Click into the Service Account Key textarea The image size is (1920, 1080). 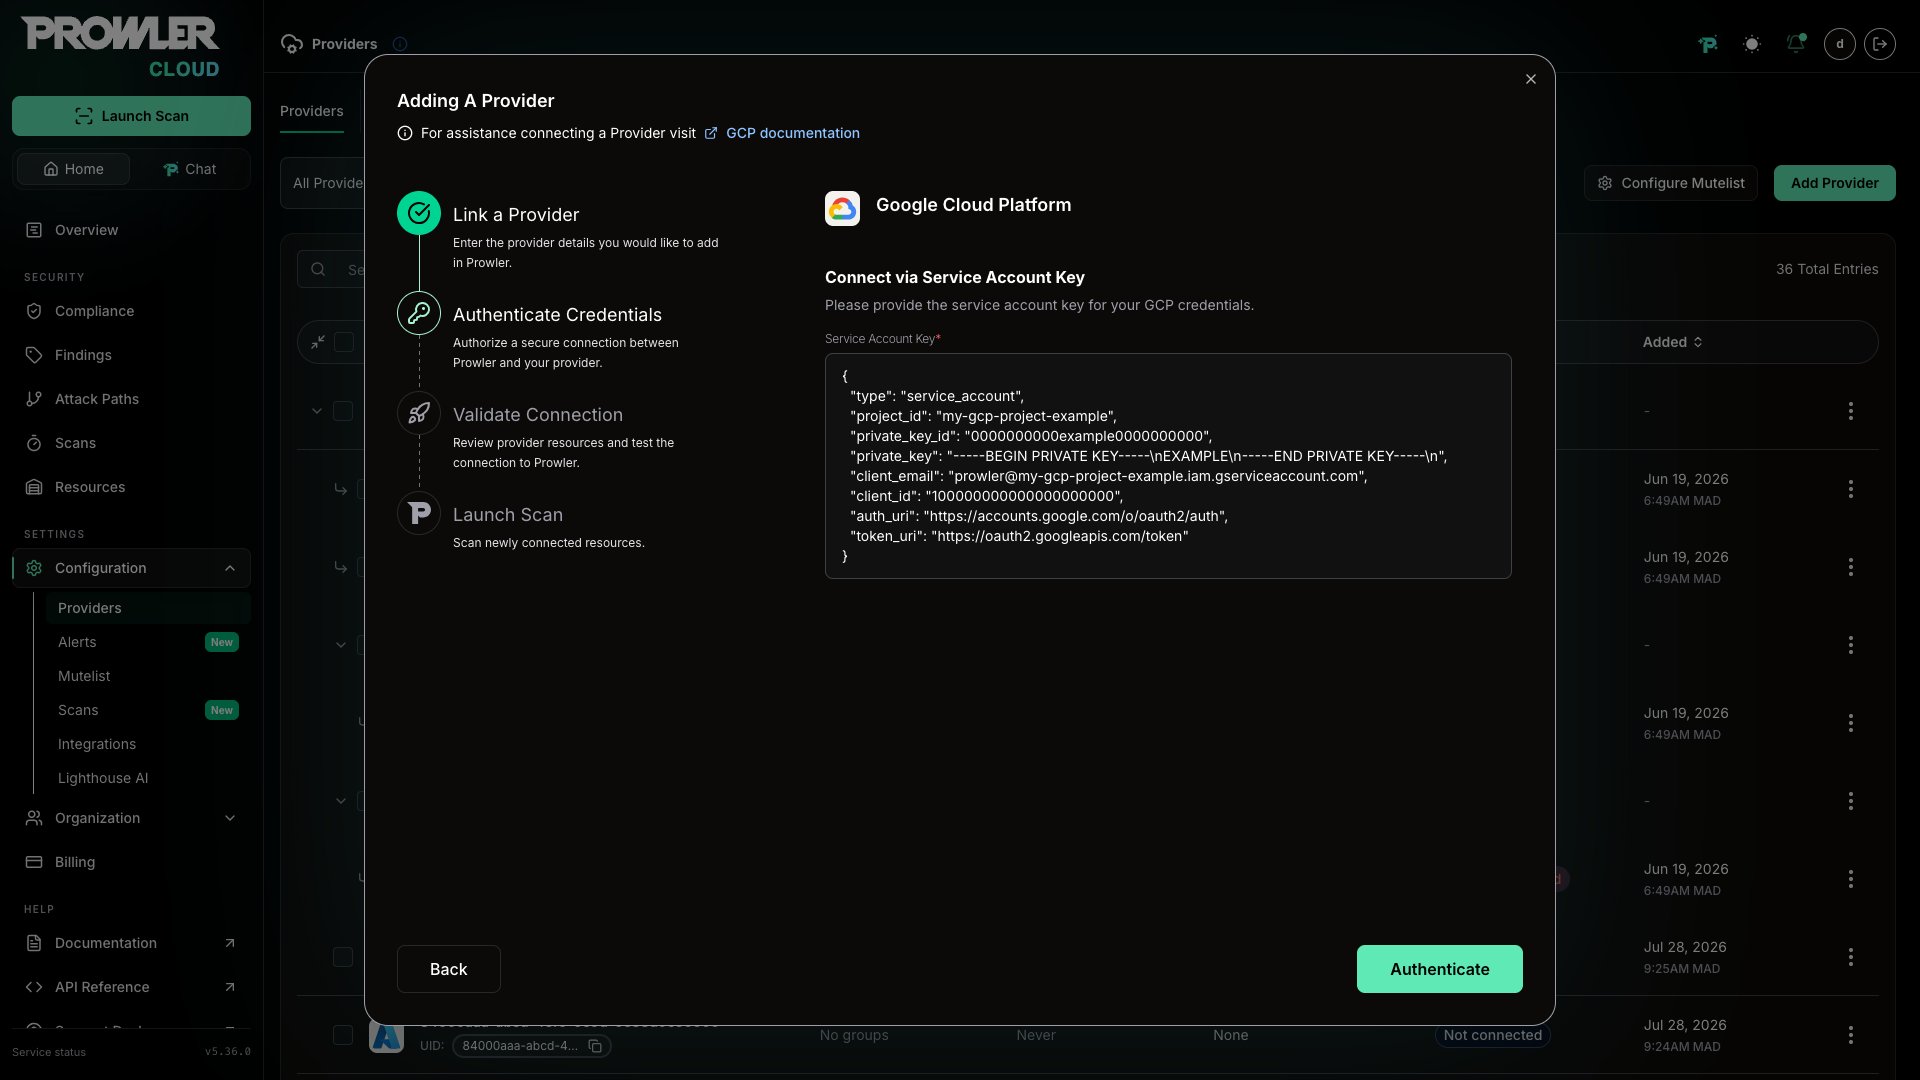[1167, 466]
